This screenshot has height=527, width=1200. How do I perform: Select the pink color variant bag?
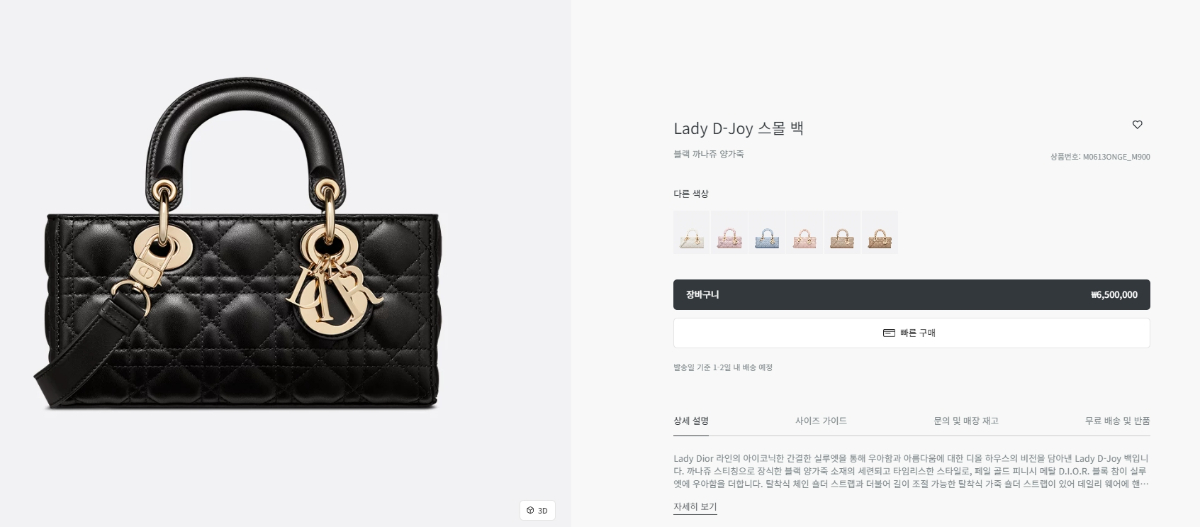click(x=729, y=233)
